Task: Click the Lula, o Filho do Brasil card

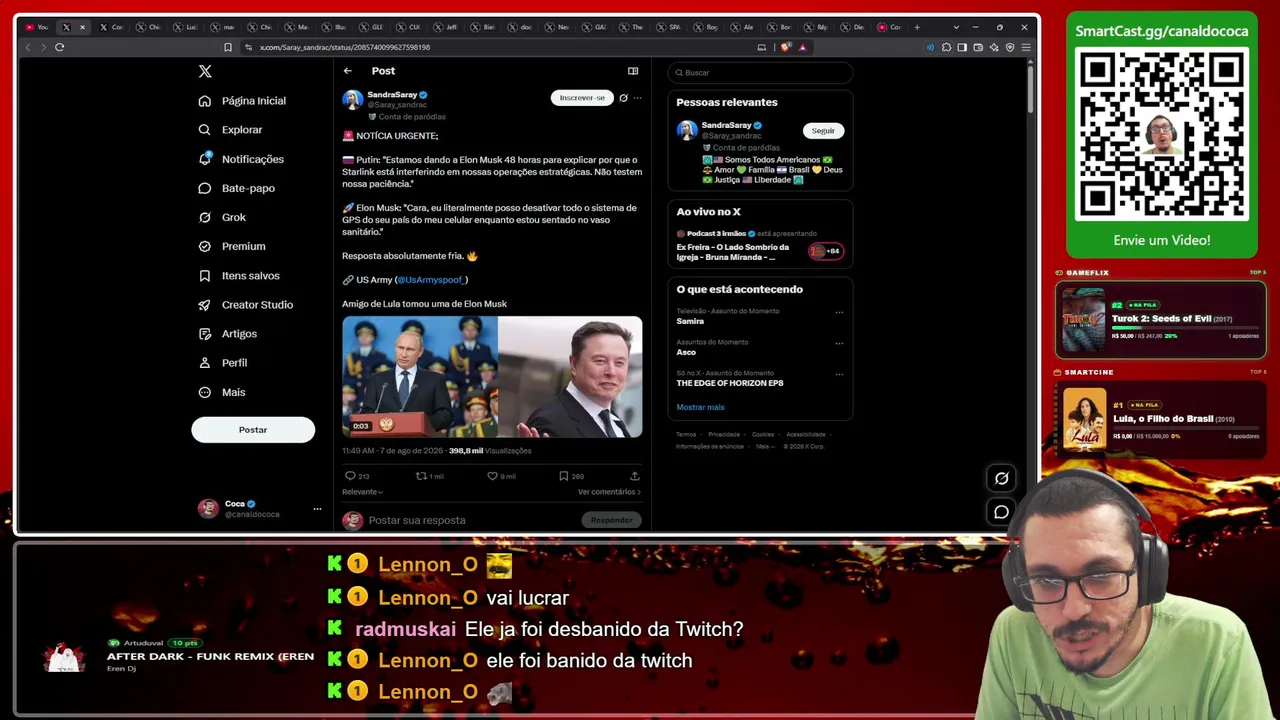Action: coord(1161,418)
